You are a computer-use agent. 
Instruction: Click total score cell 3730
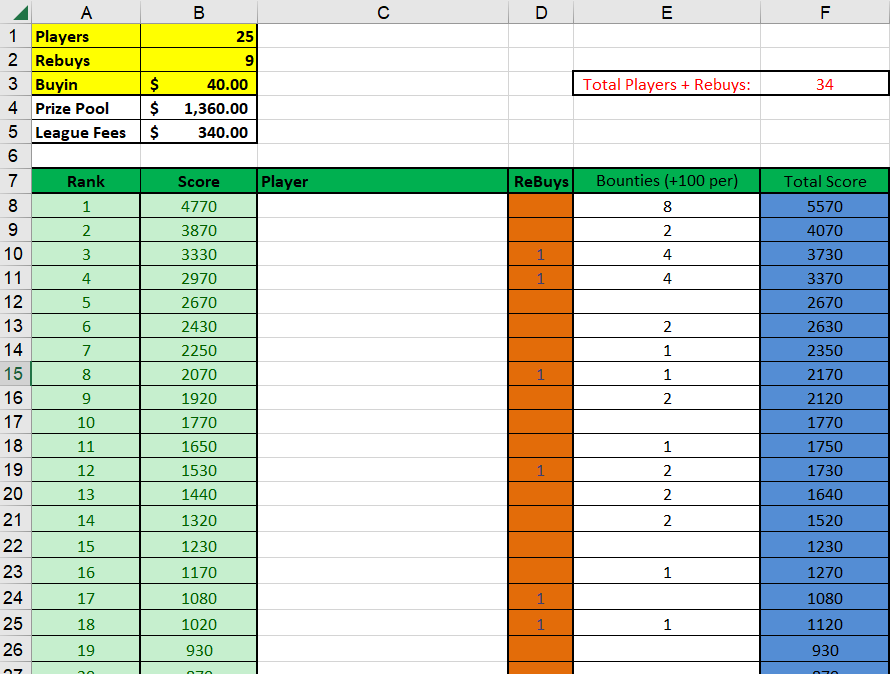(x=825, y=254)
